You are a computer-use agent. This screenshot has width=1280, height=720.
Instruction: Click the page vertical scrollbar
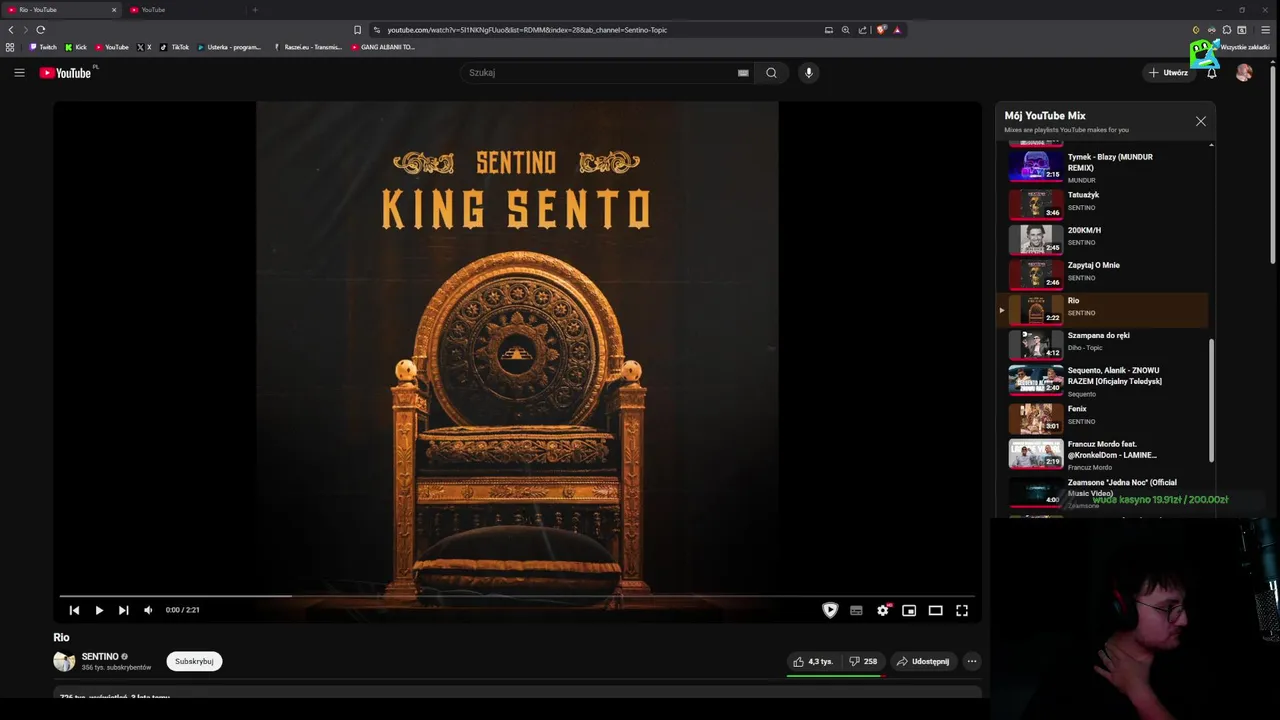[x=1274, y=165]
